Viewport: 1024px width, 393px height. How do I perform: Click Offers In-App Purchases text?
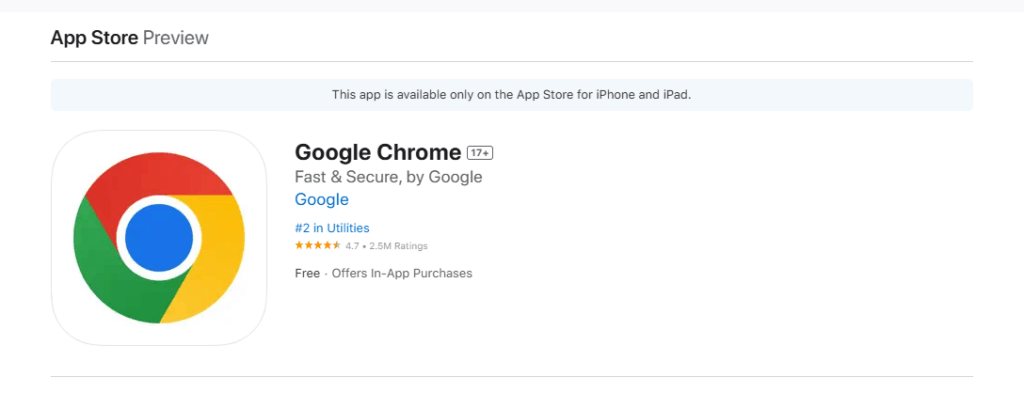(402, 274)
